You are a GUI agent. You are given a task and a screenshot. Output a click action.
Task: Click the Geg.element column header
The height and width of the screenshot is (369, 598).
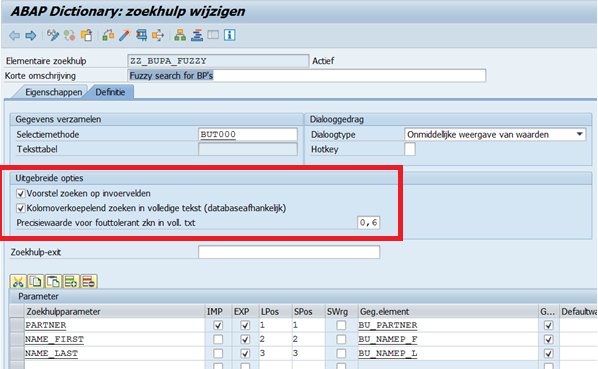click(x=448, y=311)
